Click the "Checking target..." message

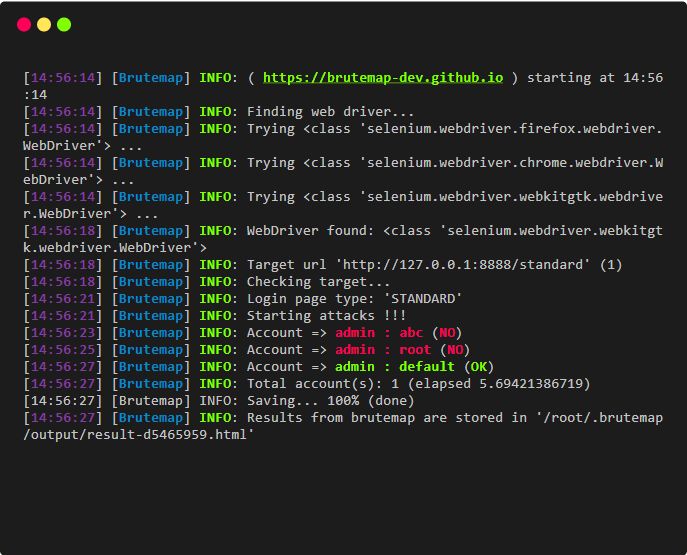click(318, 281)
